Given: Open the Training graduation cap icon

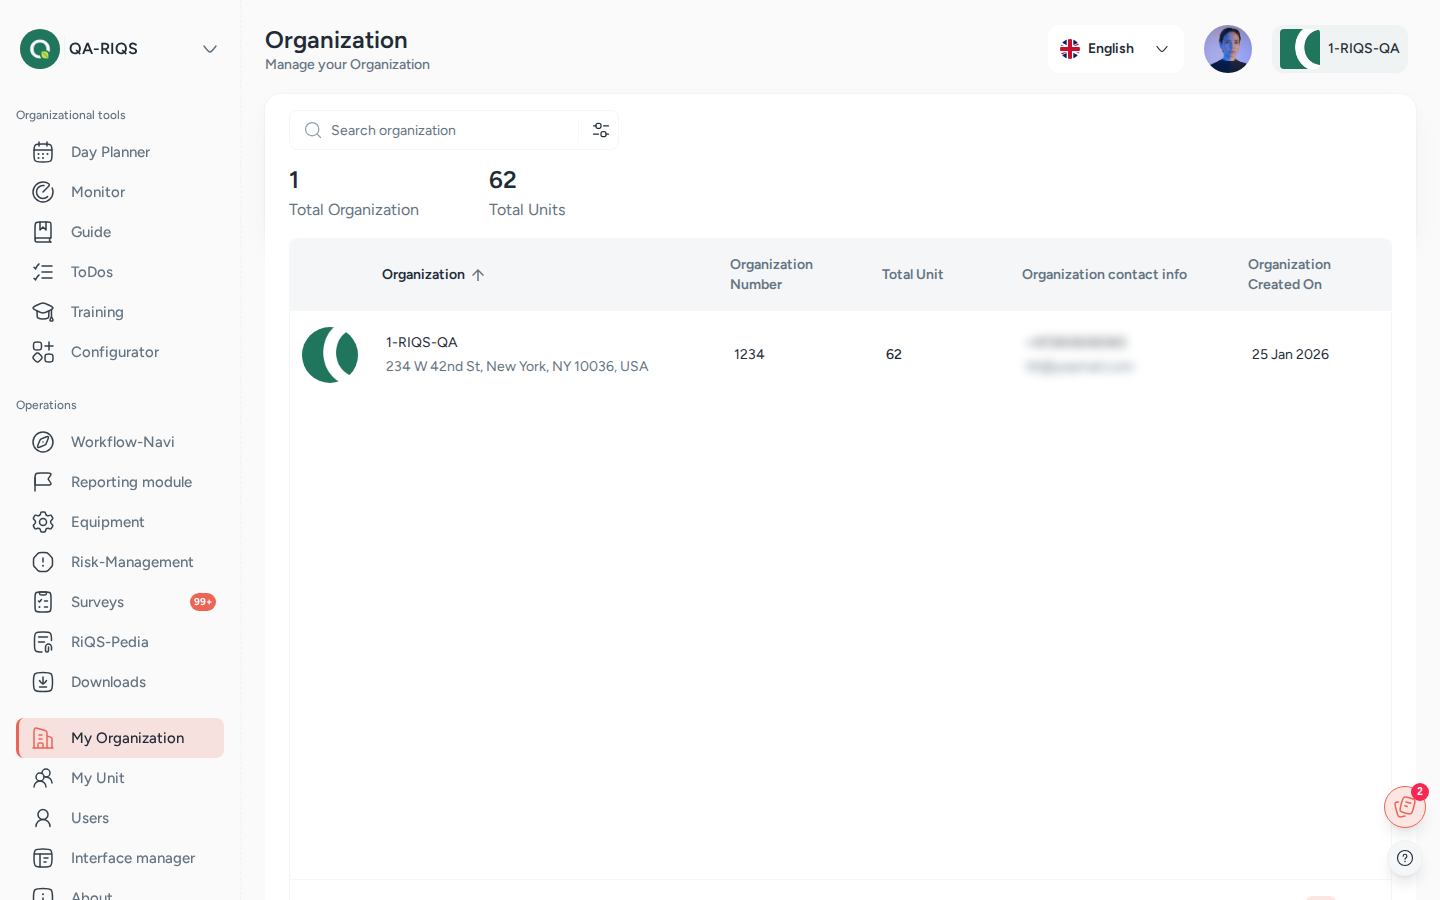Looking at the screenshot, I should click(43, 312).
